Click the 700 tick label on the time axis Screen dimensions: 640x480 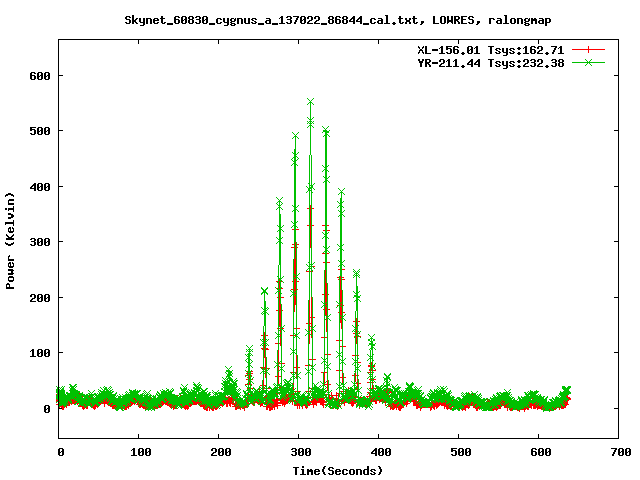coord(621,452)
